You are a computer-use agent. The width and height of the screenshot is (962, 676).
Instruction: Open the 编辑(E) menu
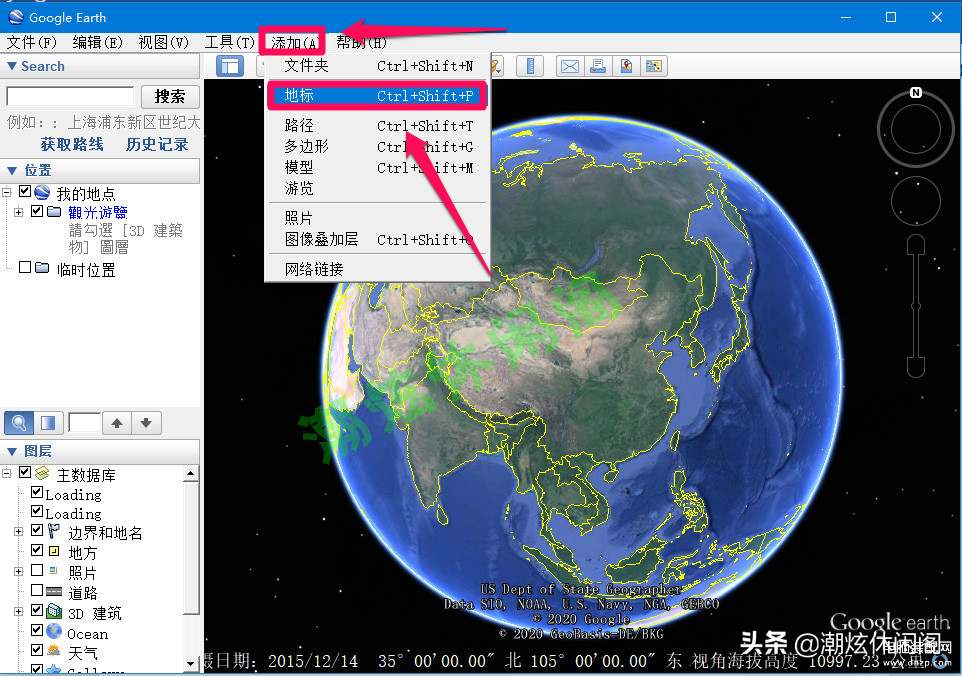coord(97,42)
